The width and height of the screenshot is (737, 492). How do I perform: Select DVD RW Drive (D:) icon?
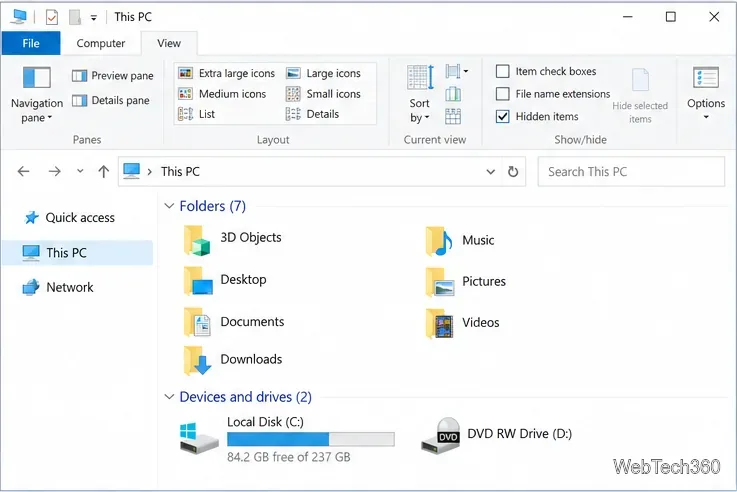pyautogui.click(x=440, y=435)
